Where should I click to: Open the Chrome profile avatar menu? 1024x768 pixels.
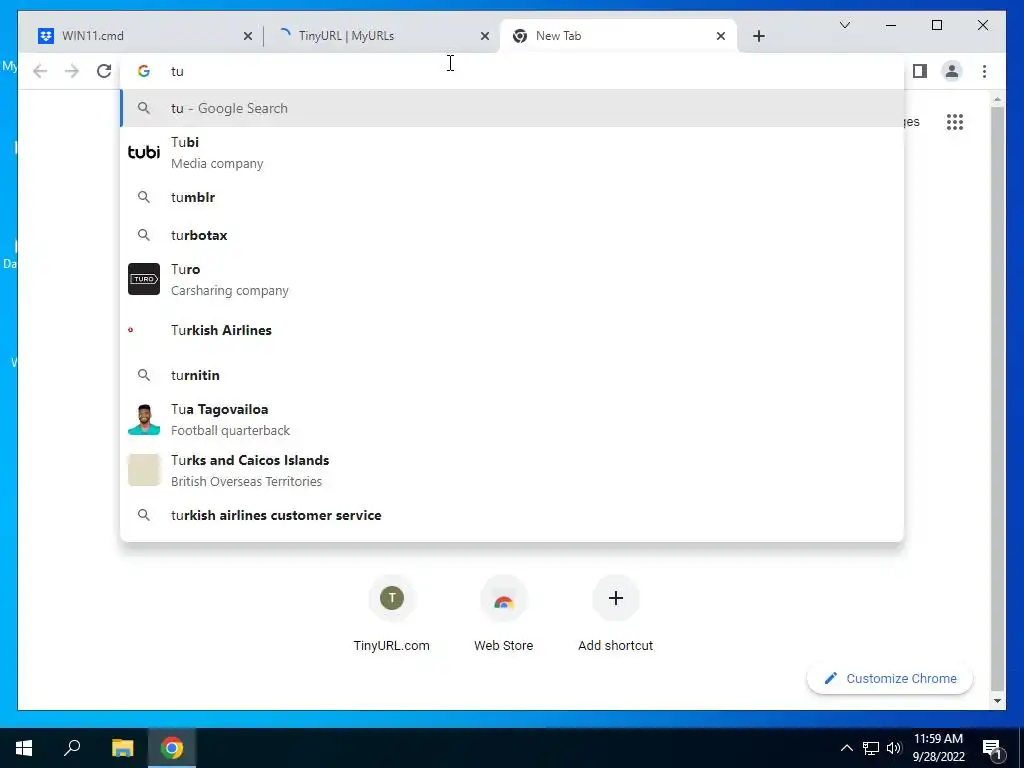[x=952, y=71]
